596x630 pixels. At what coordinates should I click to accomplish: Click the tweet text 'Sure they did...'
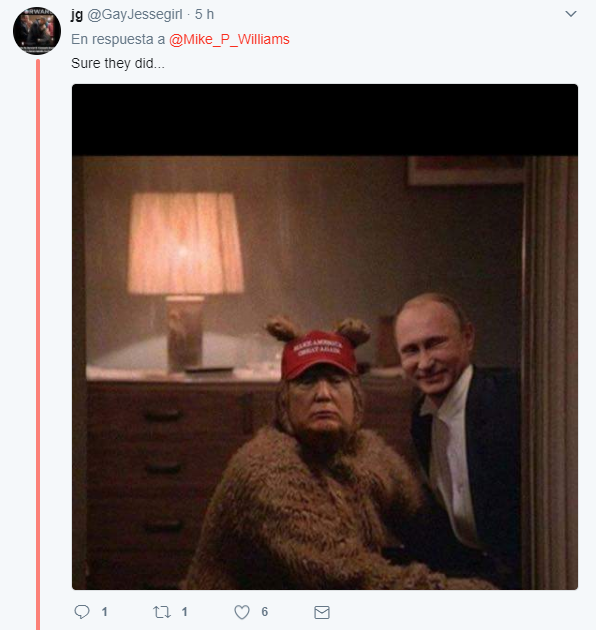pyautogui.click(x=118, y=63)
